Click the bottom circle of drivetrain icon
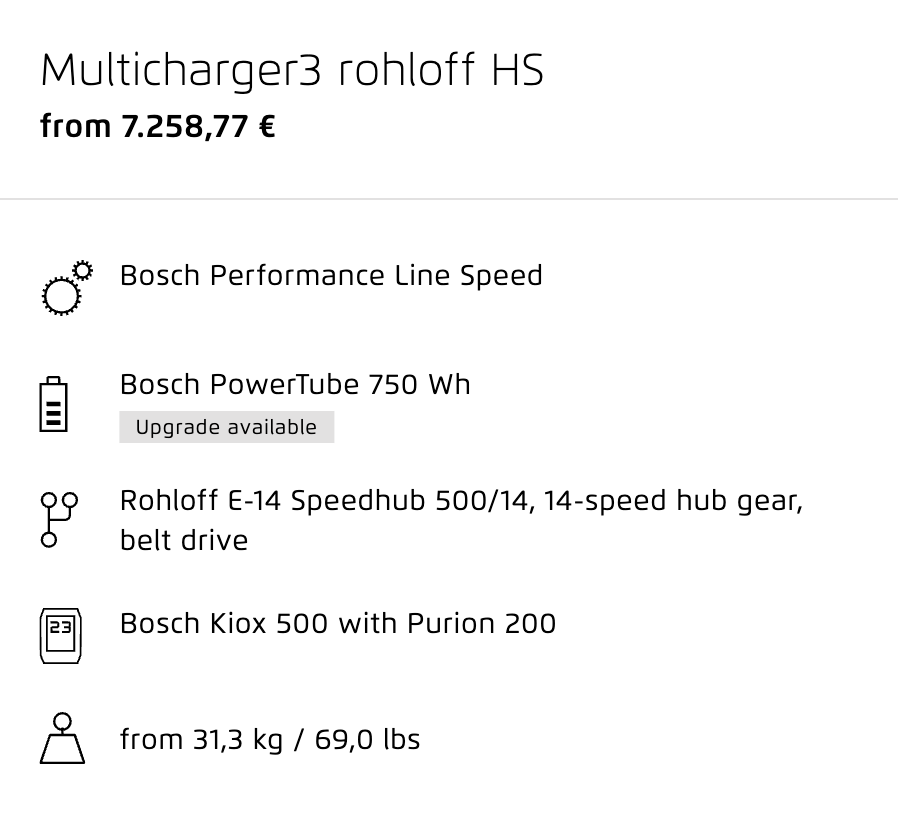898x828 pixels. click(x=49, y=539)
